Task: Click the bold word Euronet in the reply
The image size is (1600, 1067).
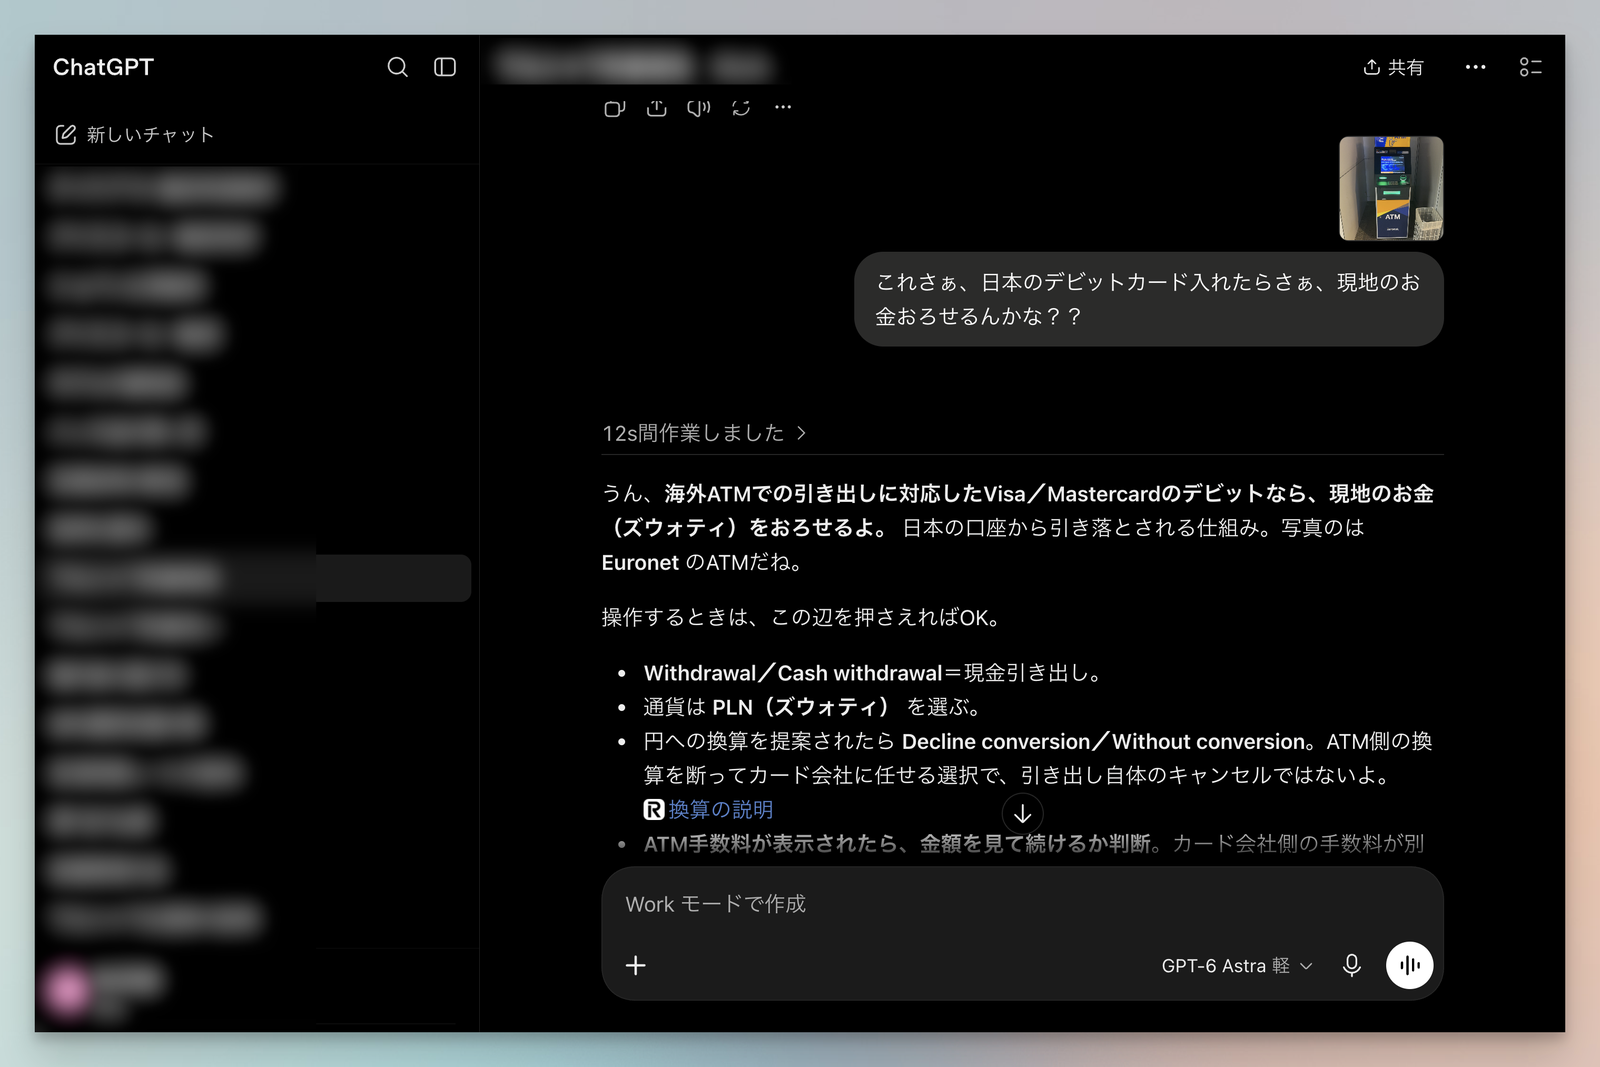Action: tap(640, 562)
